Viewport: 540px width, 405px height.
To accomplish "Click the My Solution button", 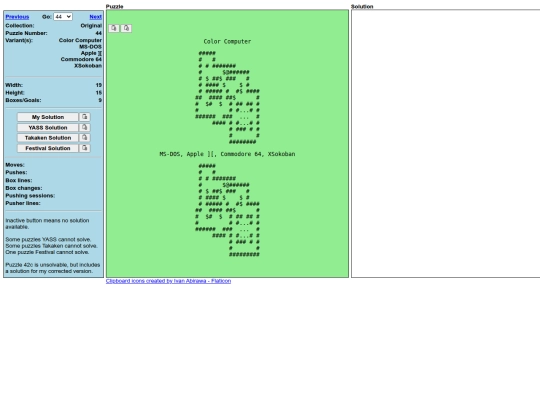I will (48, 117).
